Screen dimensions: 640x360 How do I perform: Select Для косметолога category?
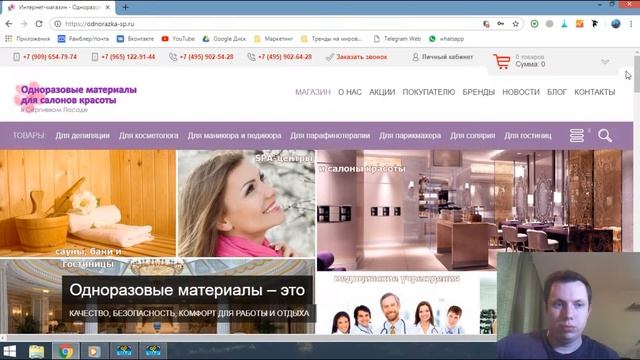[149, 135]
